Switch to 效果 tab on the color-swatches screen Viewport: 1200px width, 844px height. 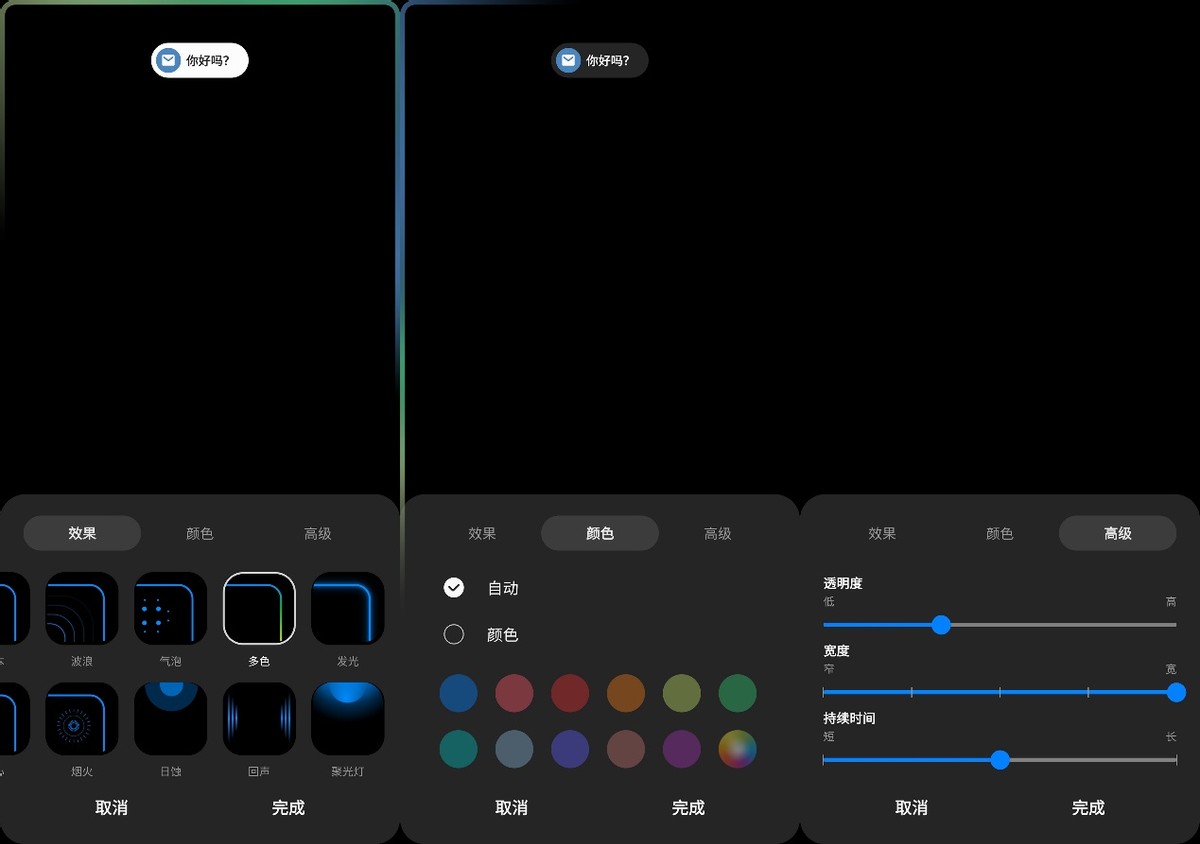coord(482,533)
